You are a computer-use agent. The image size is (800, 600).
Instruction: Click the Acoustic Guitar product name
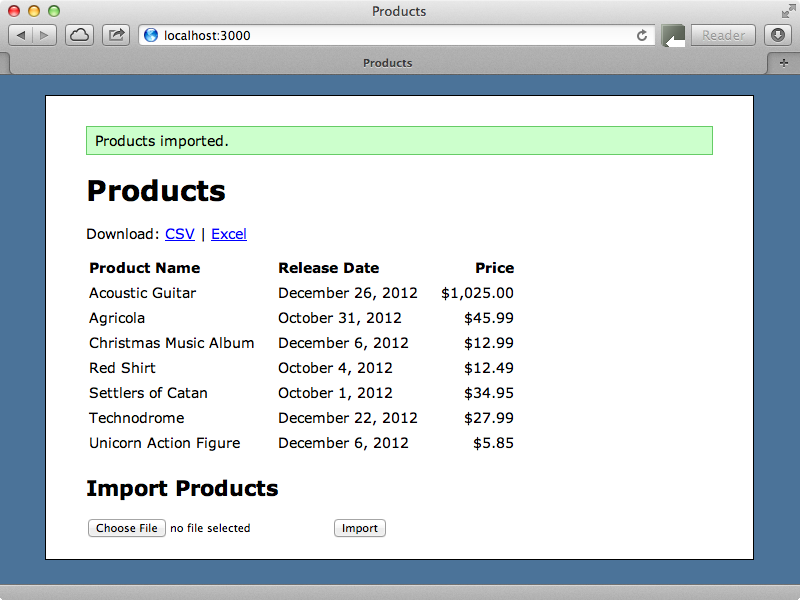tap(142, 293)
